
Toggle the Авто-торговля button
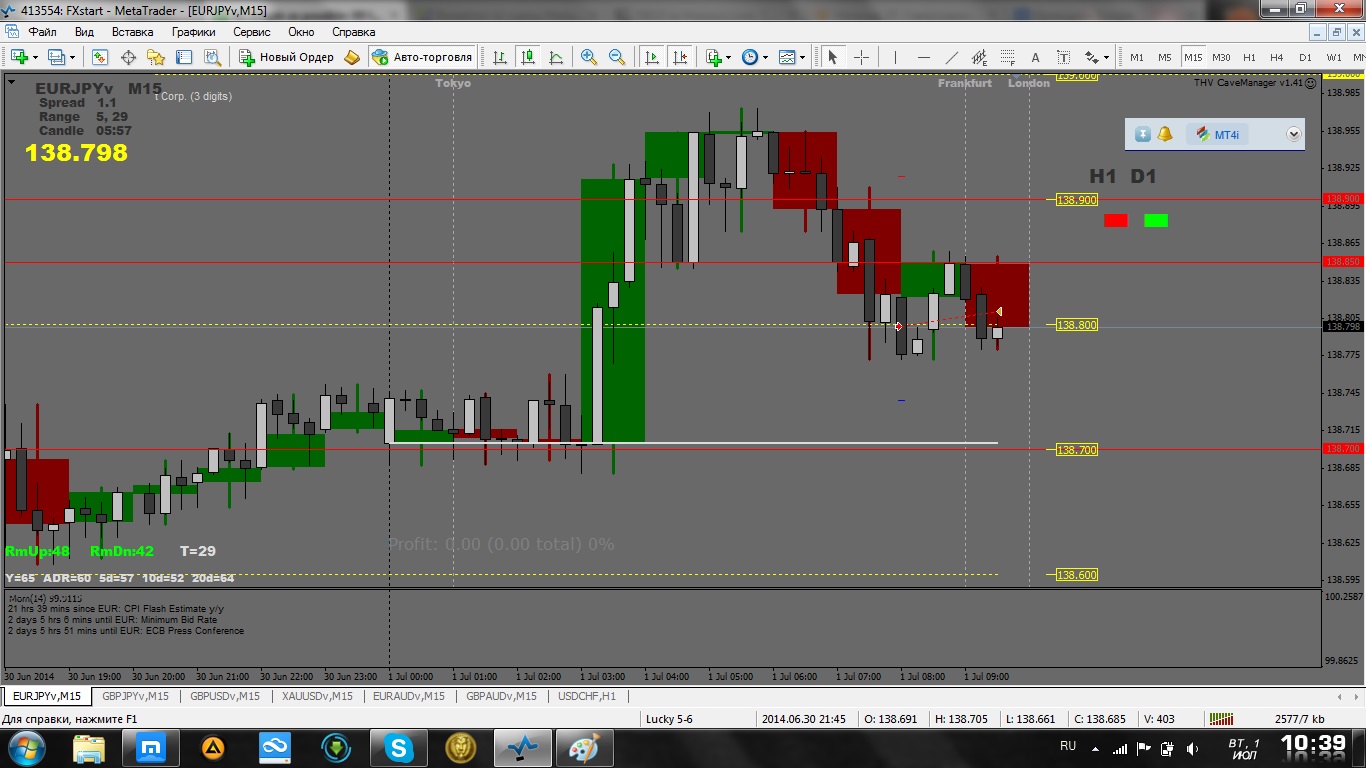[421, 57]
